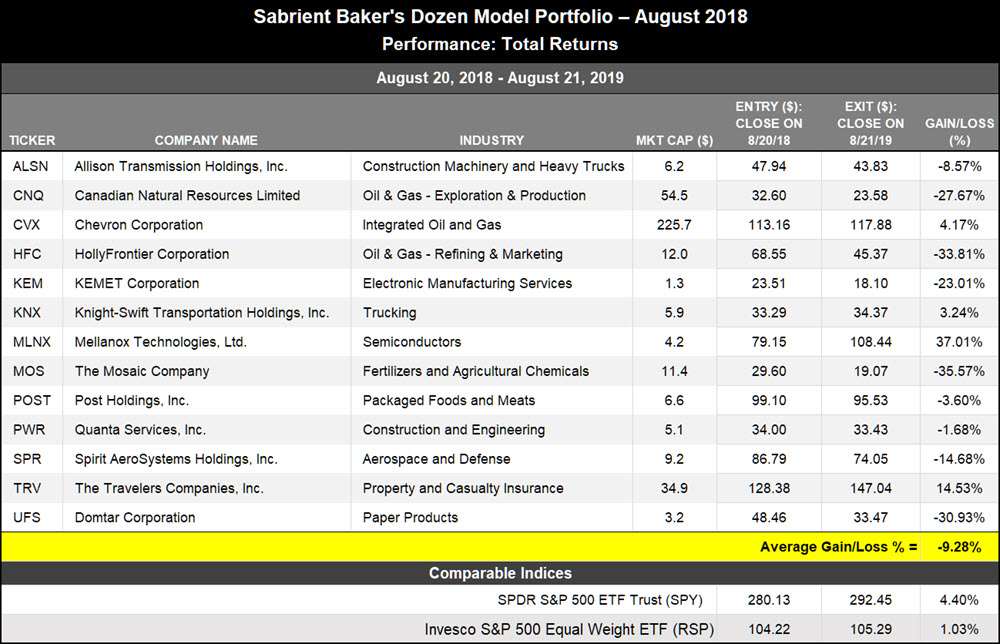
Task: Click Chevron Corporation company name
Action: coord(138,225)
